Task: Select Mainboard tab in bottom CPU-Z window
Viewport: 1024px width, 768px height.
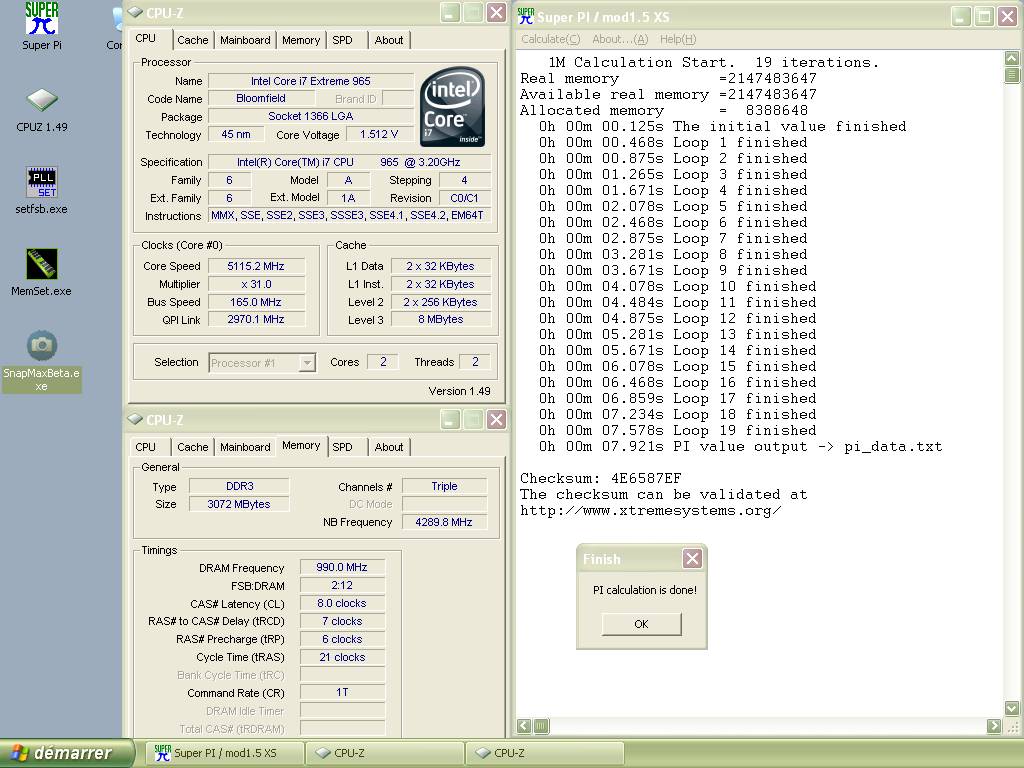Action: [245, 447]
